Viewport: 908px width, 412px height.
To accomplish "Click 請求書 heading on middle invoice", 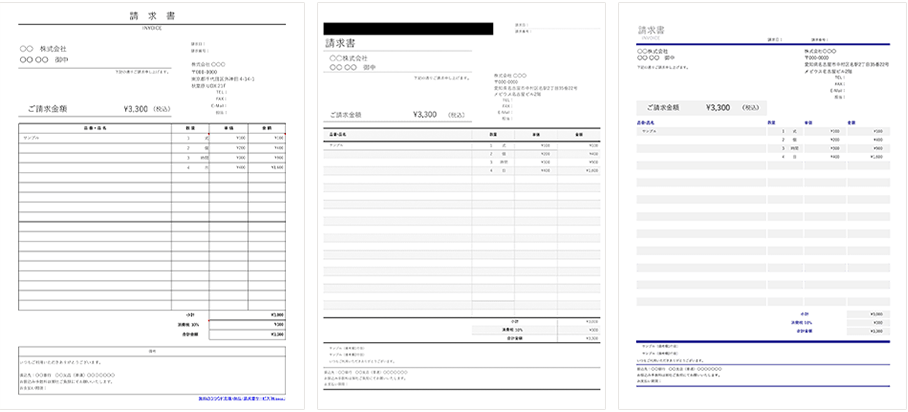I will click(x=340, y=43).
